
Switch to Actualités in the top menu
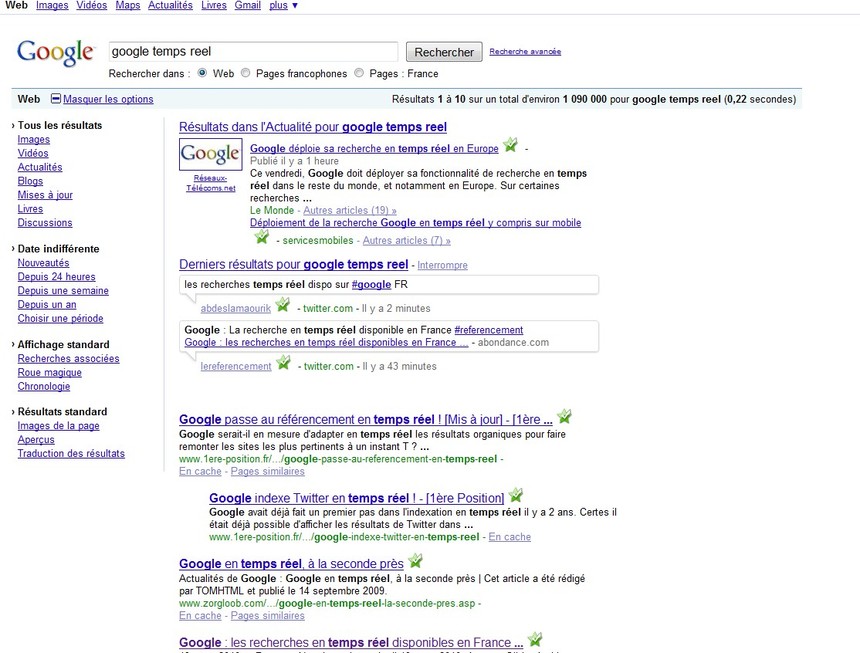(x=170, y=5)
